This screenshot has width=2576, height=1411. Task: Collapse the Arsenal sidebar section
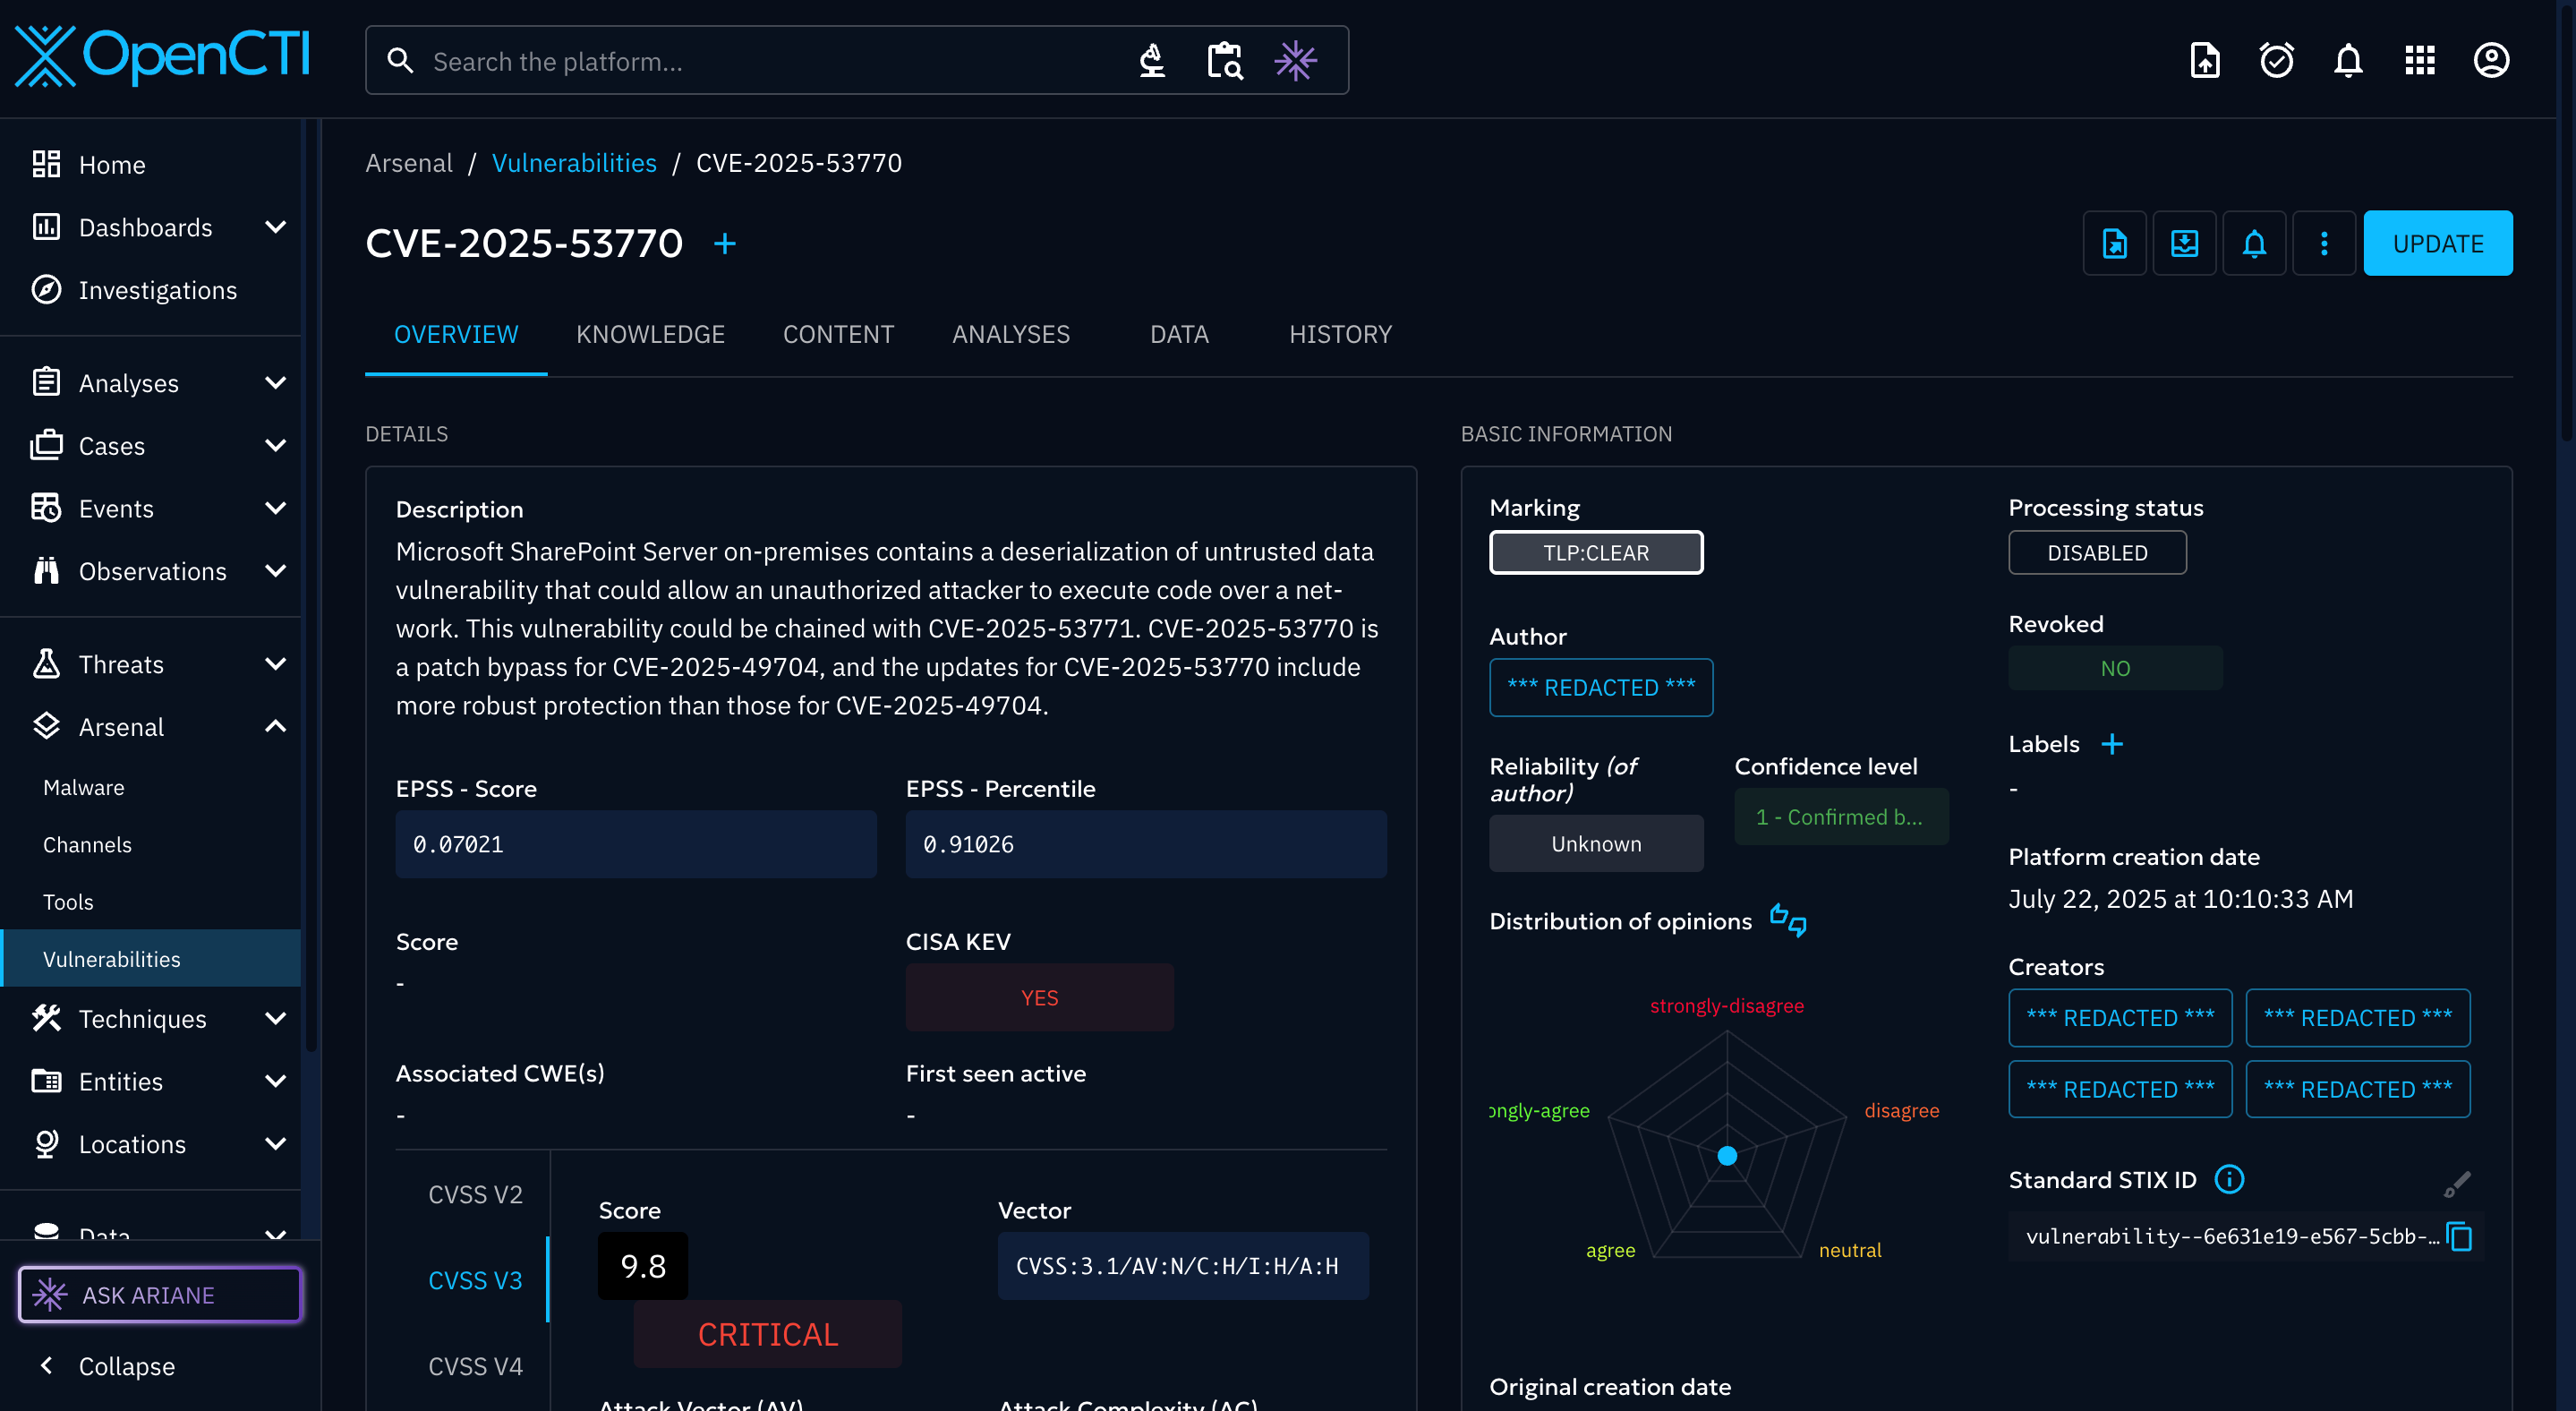point(275,727)
